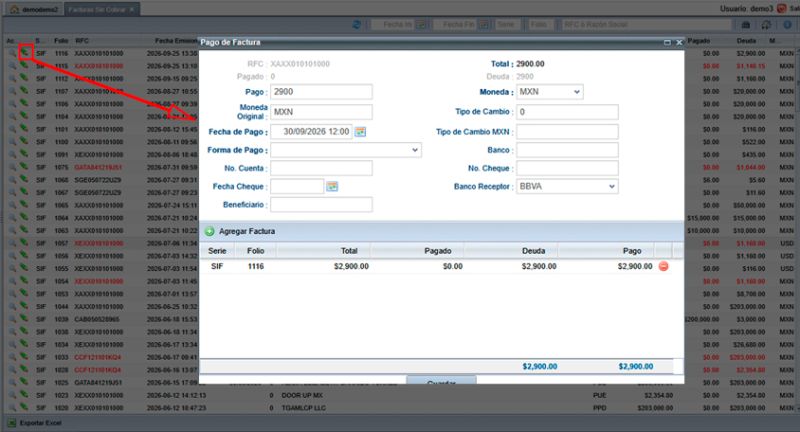This screenshot has height=432, width=800.
Task: Open the Fecha de Pago calendar picker
Action: tap(360, 132)
